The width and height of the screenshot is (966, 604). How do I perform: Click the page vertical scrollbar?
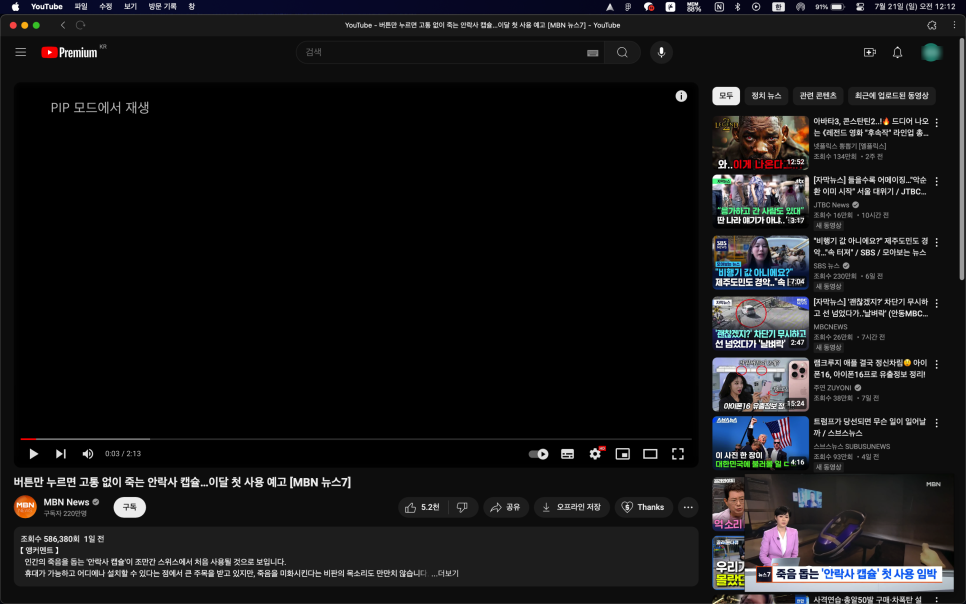pos(962,160)
